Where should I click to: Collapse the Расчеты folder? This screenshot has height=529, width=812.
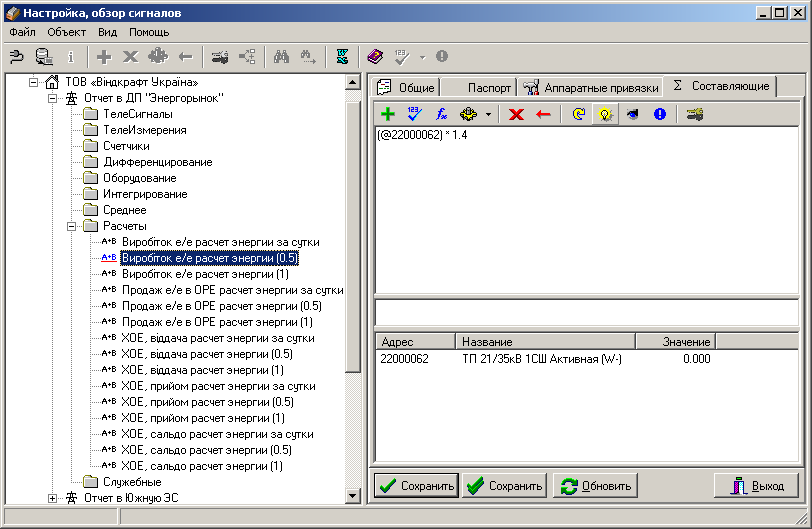71,226
